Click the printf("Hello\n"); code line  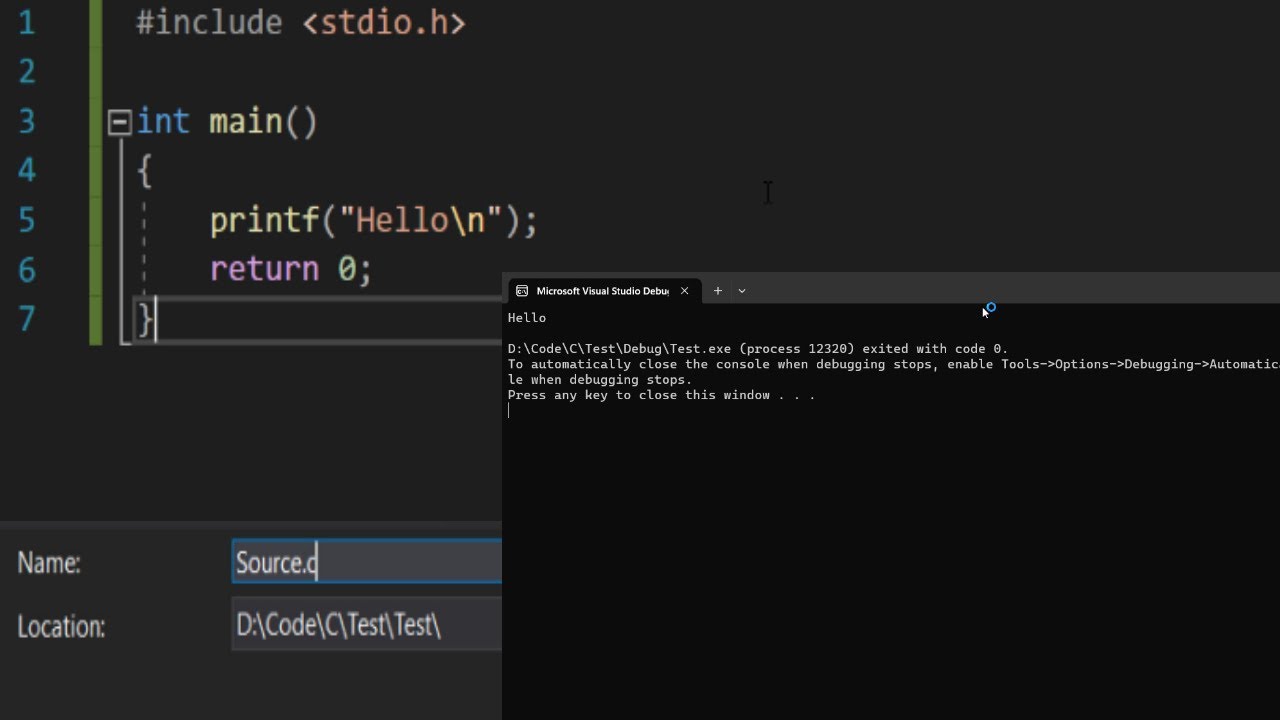[x=373, y=220]
